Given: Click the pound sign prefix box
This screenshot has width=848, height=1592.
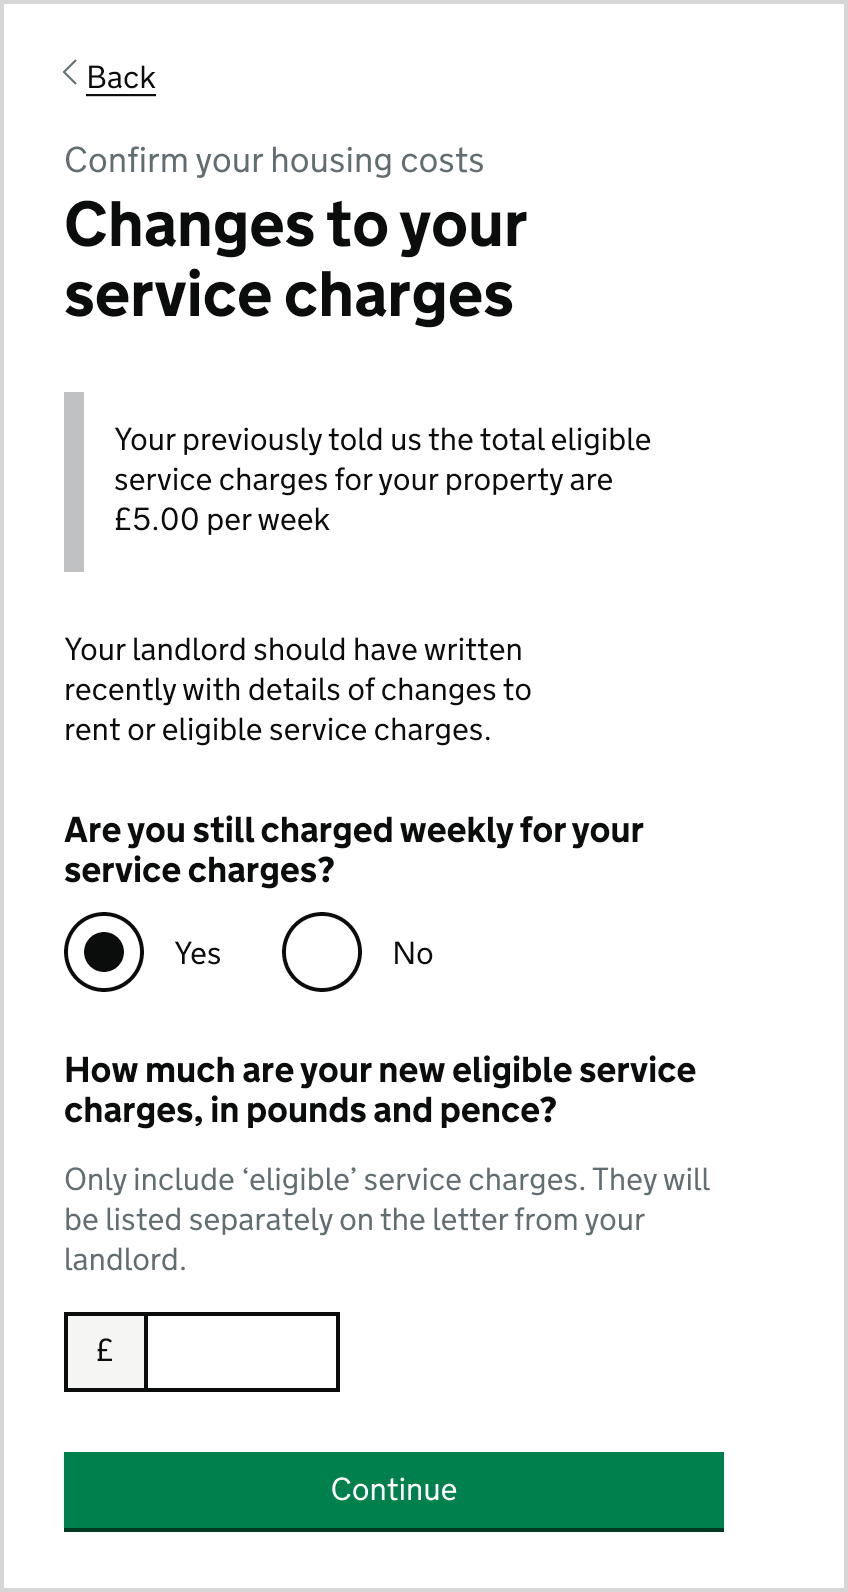Looking at the screenshot, I should coord(105,1351).
